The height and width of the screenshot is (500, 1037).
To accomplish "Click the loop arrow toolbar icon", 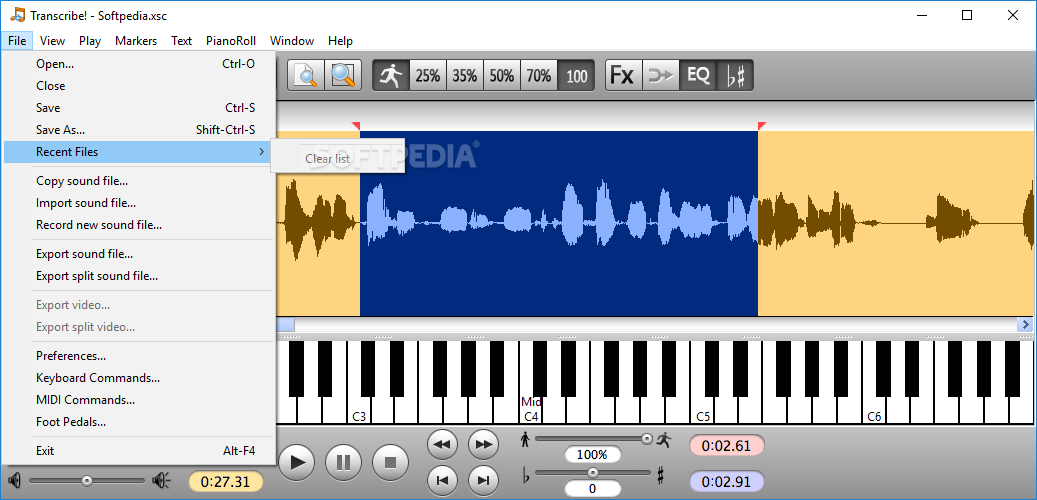I will point(661,75).
